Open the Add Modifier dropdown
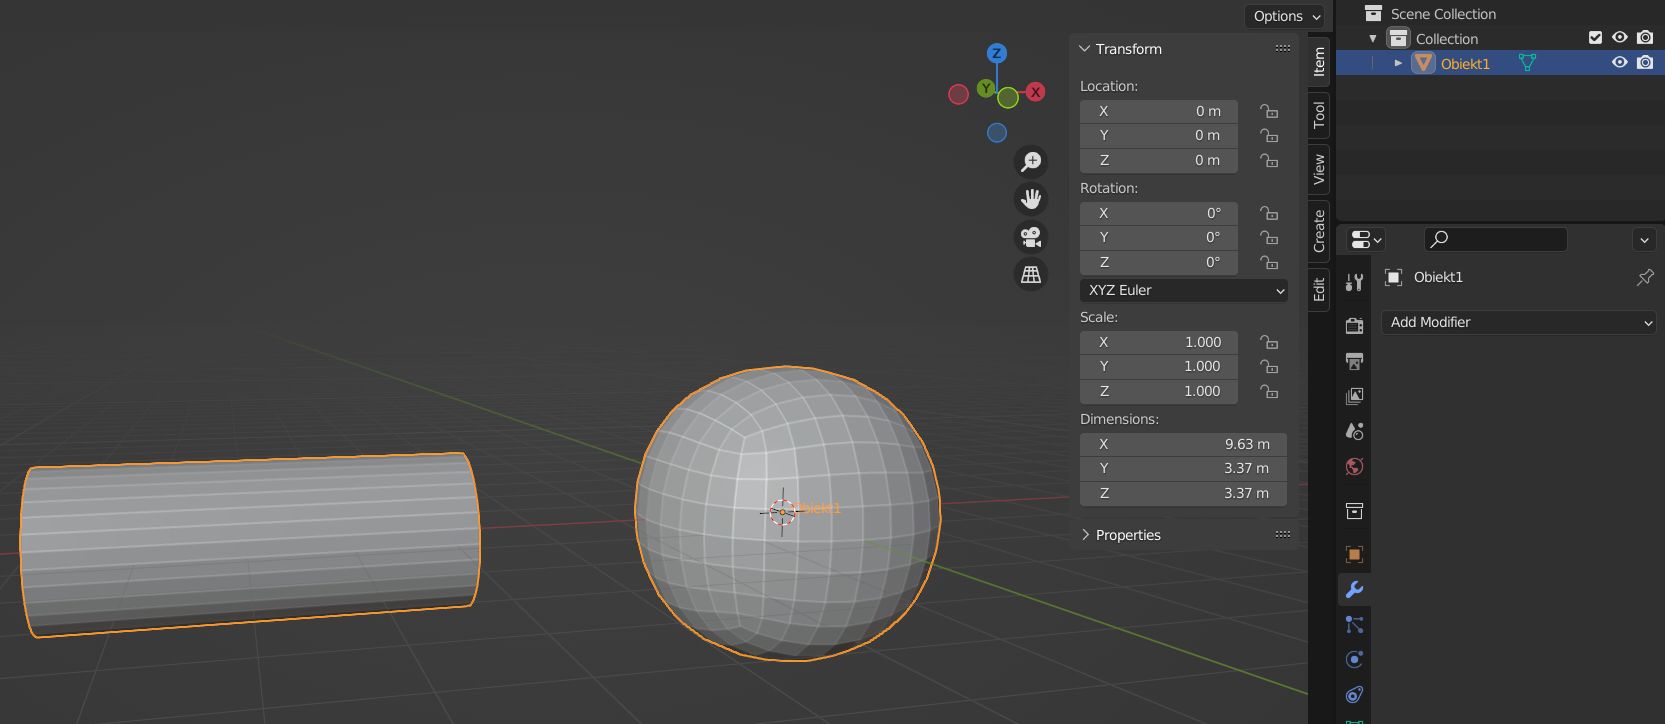 tap(1518, 322)
